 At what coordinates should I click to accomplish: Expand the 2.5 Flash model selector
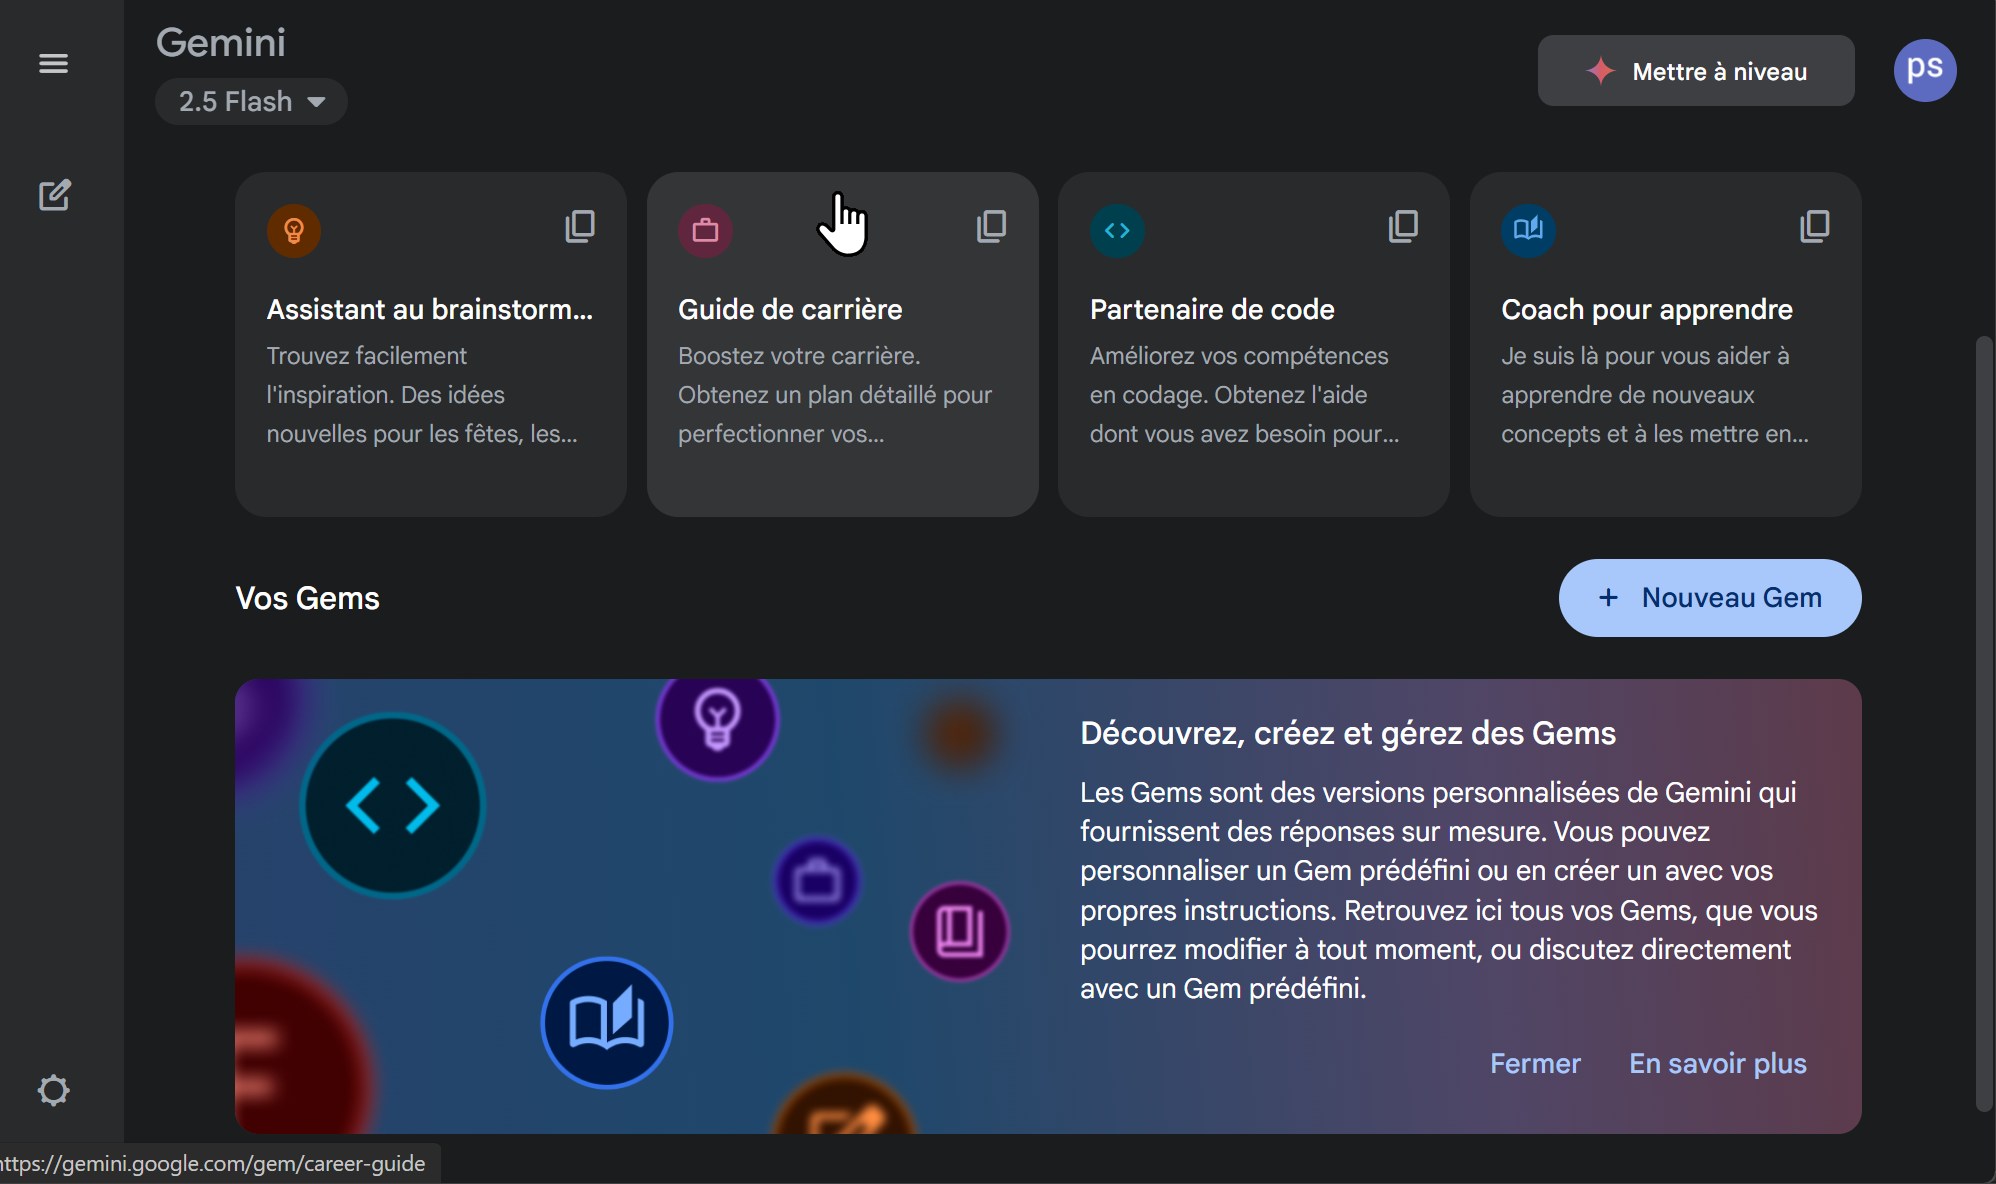[251, 102]
